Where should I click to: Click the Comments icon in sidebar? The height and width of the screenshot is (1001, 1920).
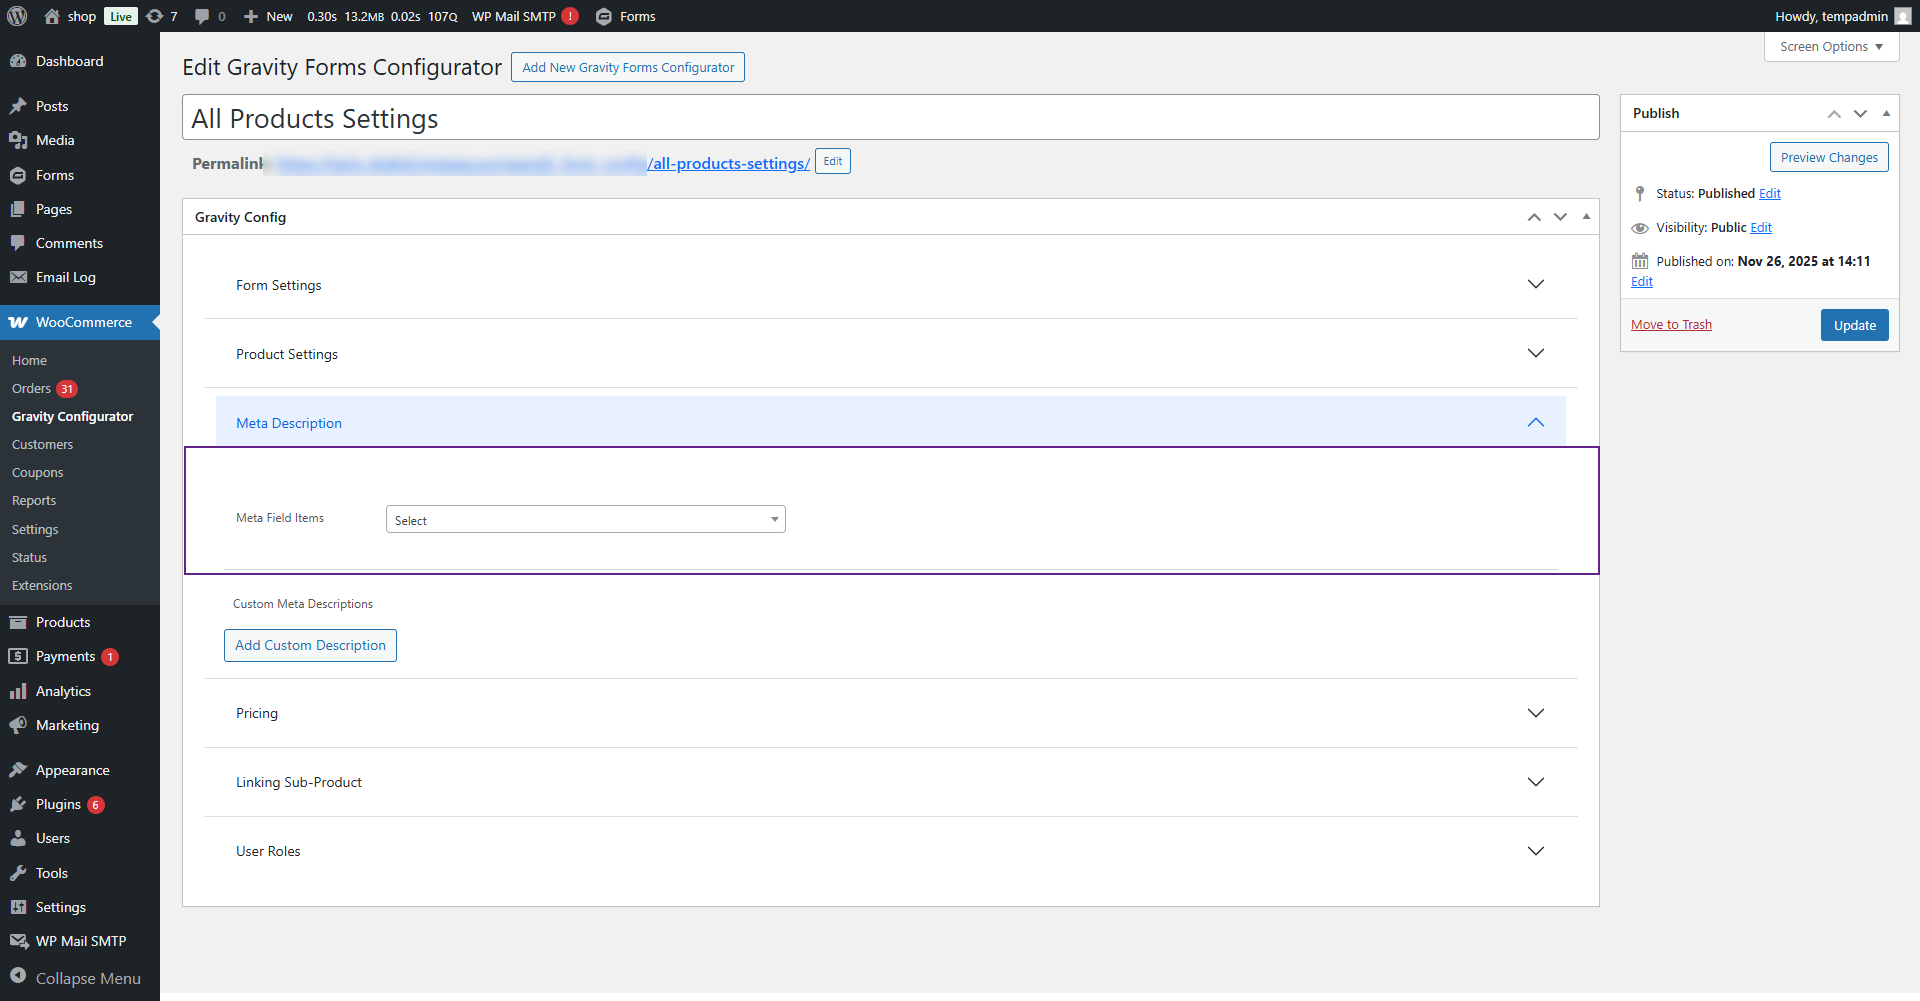[18, 243]
